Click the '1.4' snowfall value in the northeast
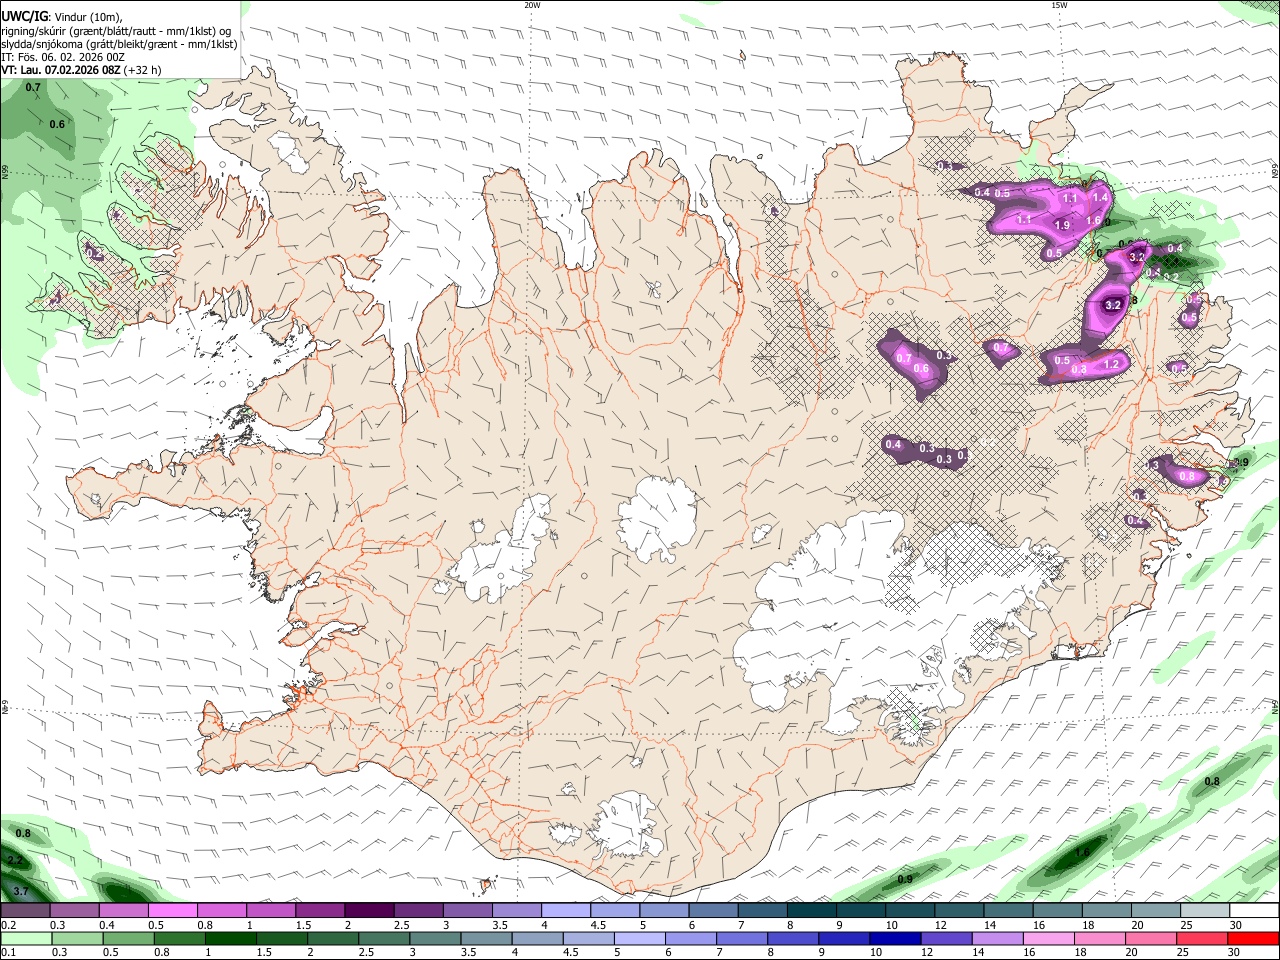 [x=1100, y=199]
